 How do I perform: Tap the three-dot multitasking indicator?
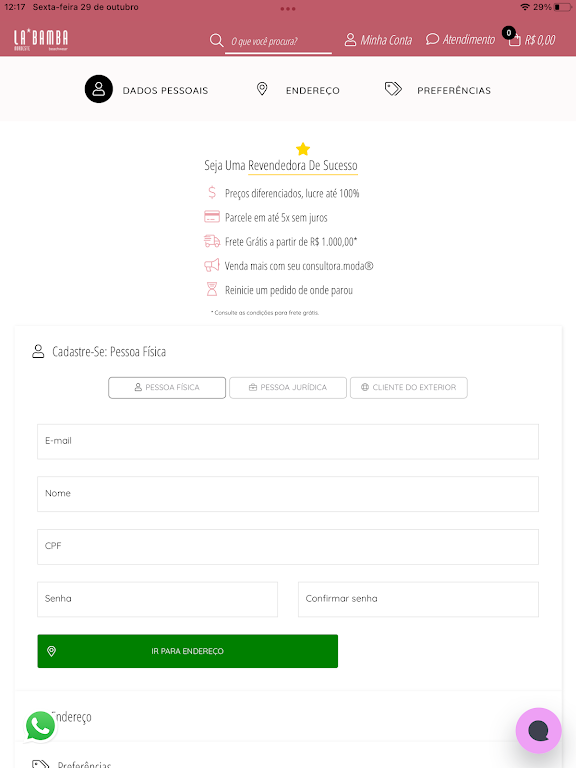(288, 9)
